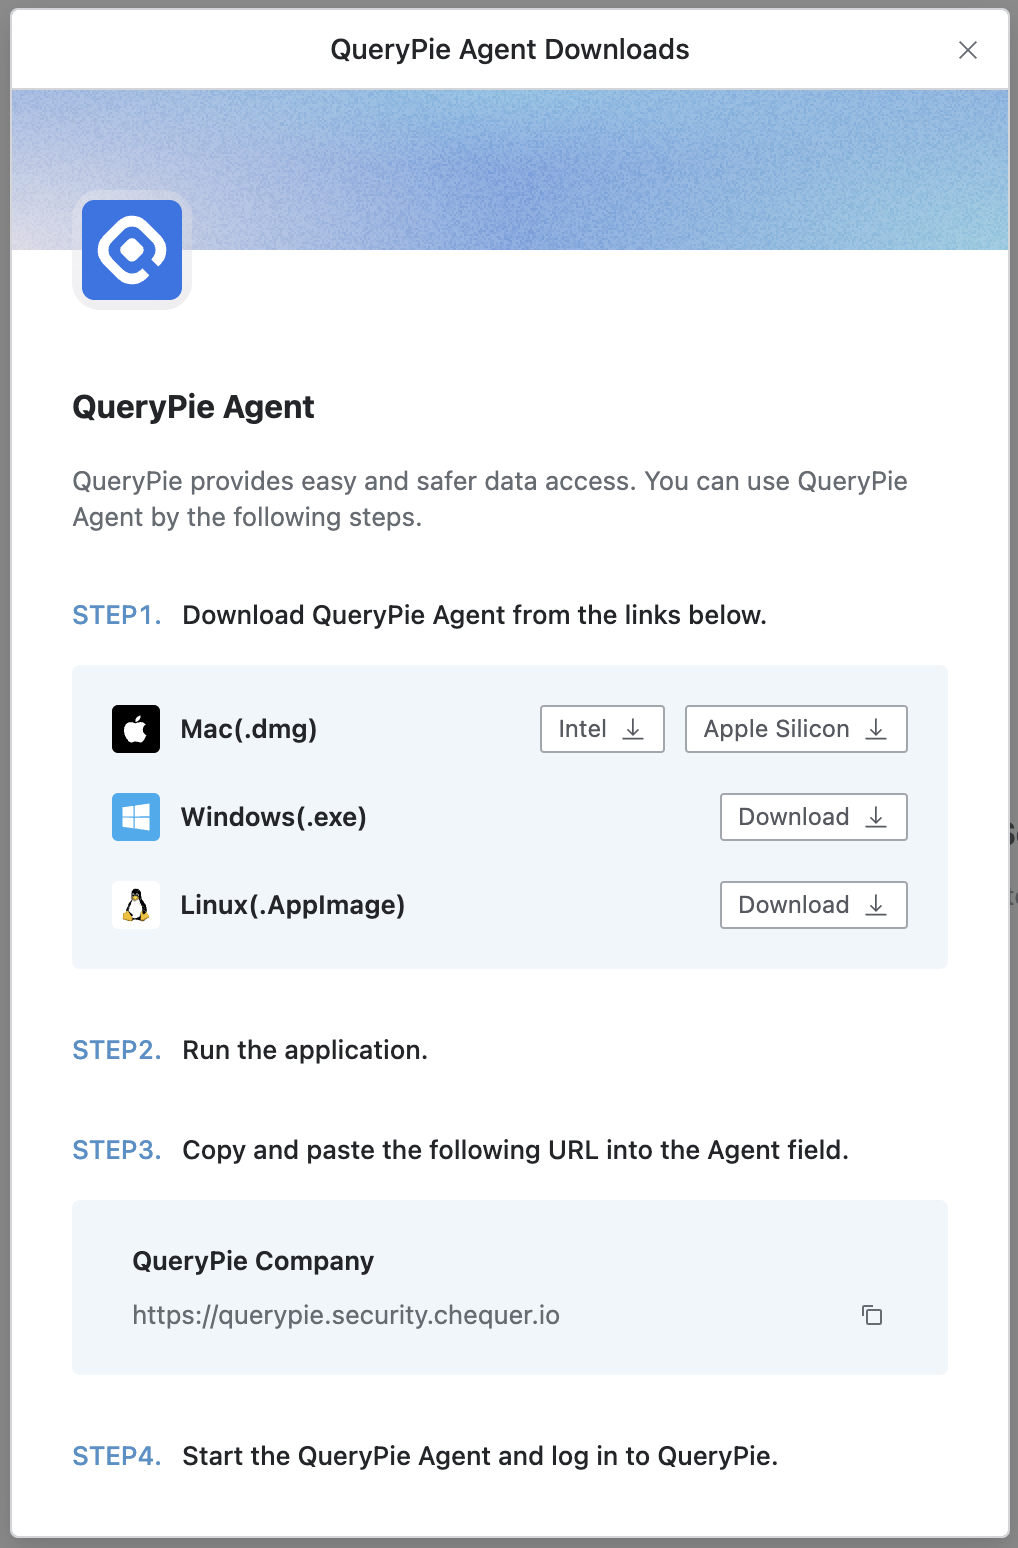
Task: Click the 'STEP1.' label
Action: click(x=117, y=615)
